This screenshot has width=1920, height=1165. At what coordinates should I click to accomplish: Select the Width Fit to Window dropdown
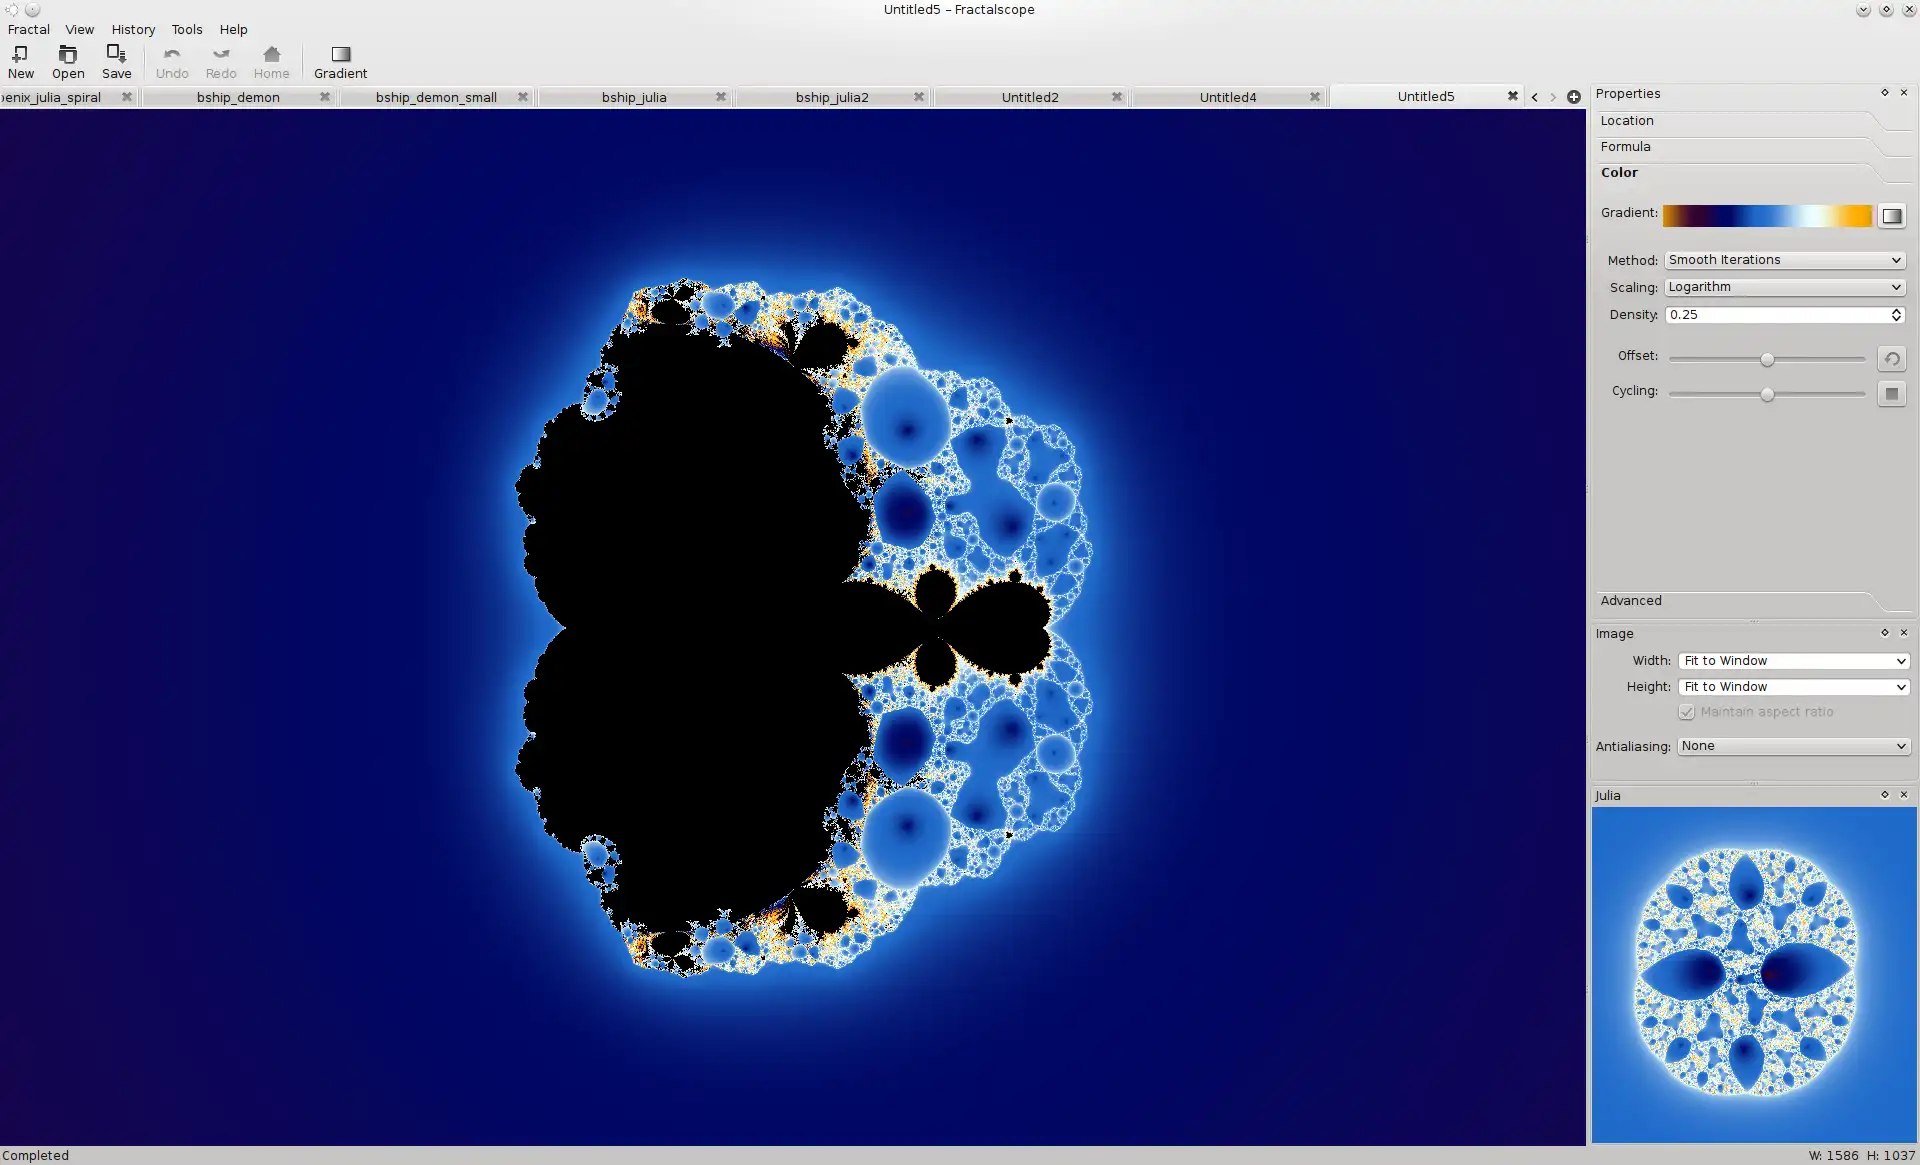pyautogui.click(x=1791, y=660)
